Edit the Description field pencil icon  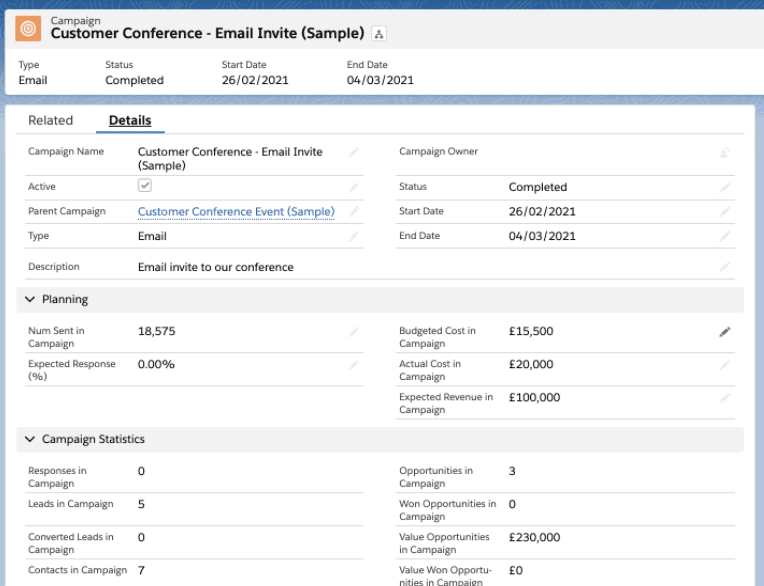pos(725,267)
